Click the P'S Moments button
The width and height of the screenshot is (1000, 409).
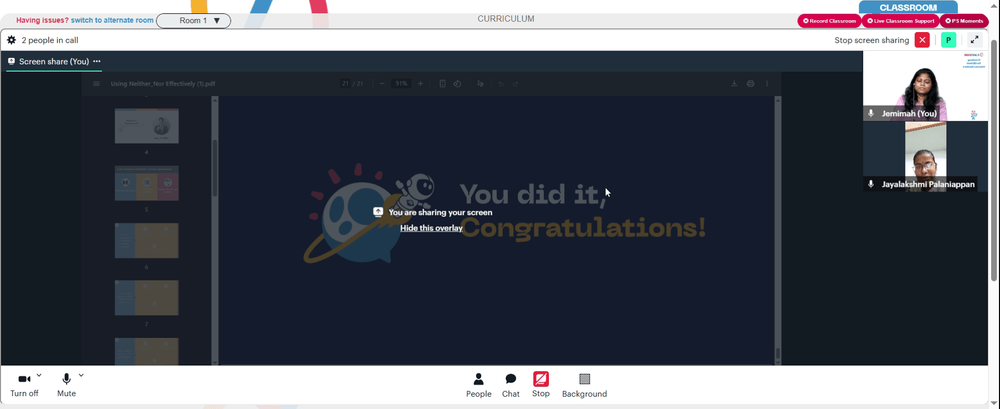point(964,21)
